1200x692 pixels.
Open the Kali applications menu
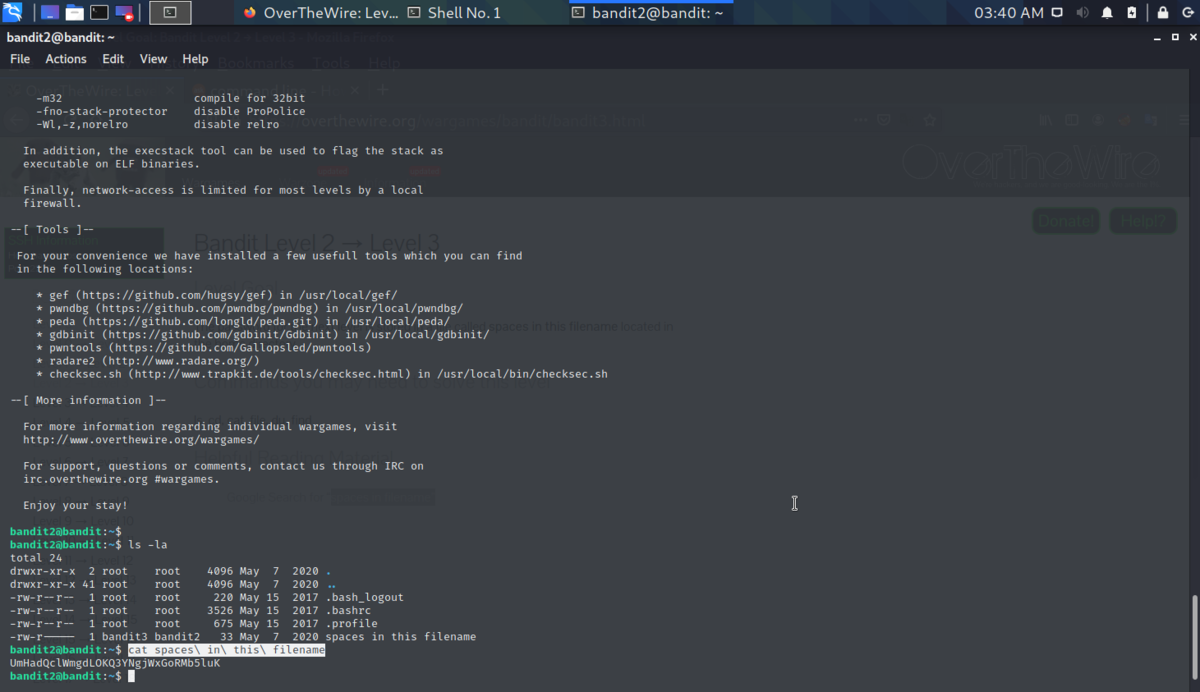[x=12, y=13]
